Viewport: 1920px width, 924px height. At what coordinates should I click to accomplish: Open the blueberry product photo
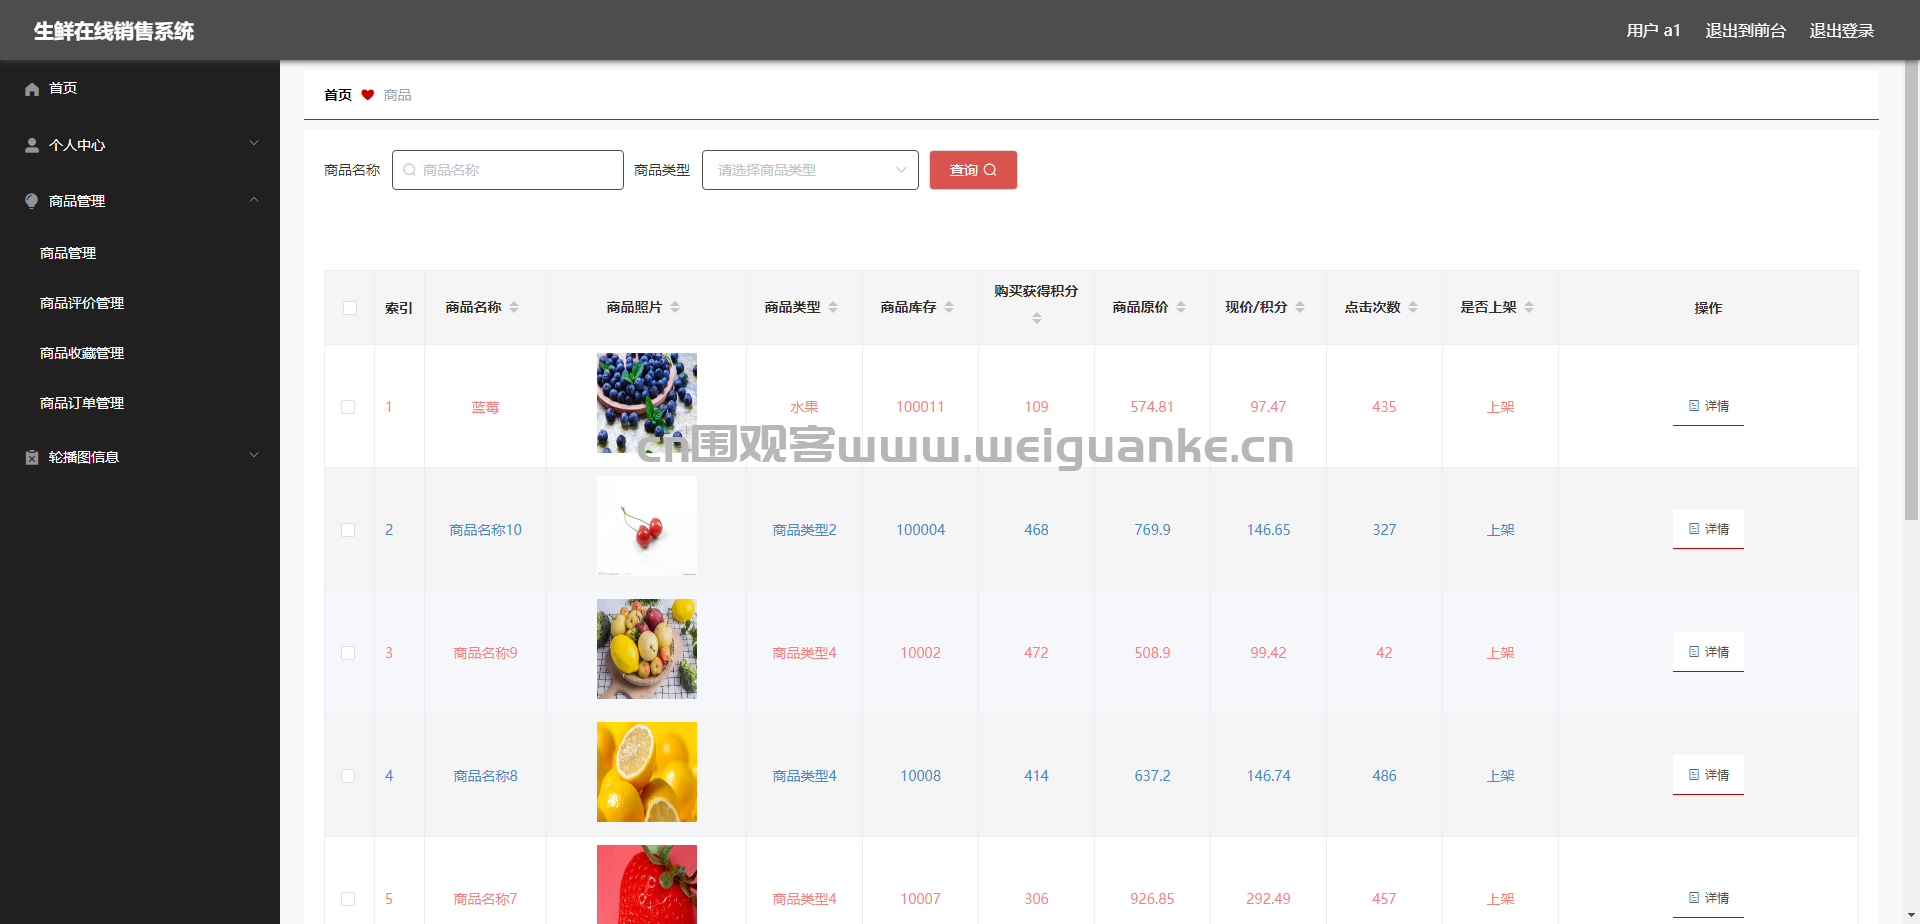(x=647, y=403)
